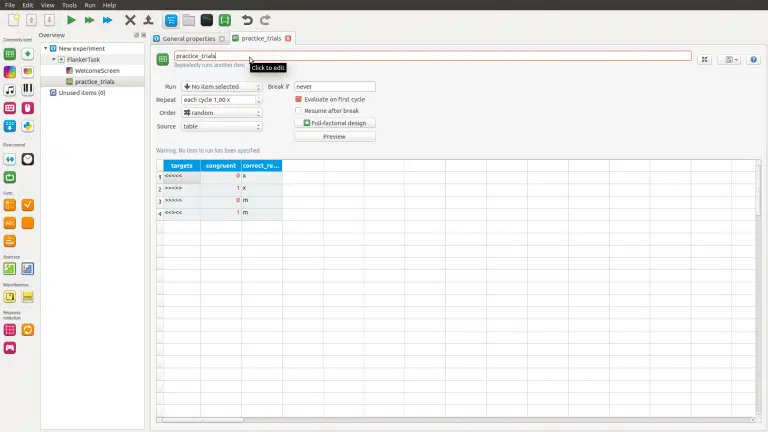This screenshot has height=432, width=768.
Task: Open the Help menu
Action: pos(109,5)
